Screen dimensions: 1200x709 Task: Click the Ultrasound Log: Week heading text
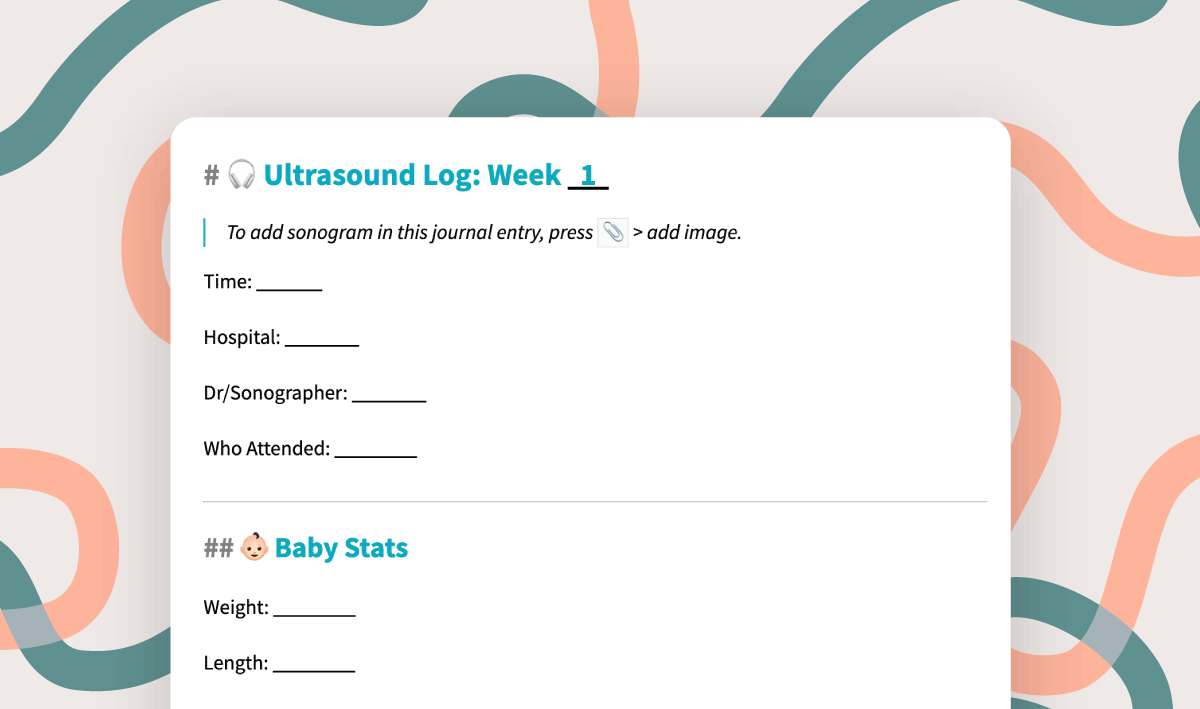coord(412,175)
